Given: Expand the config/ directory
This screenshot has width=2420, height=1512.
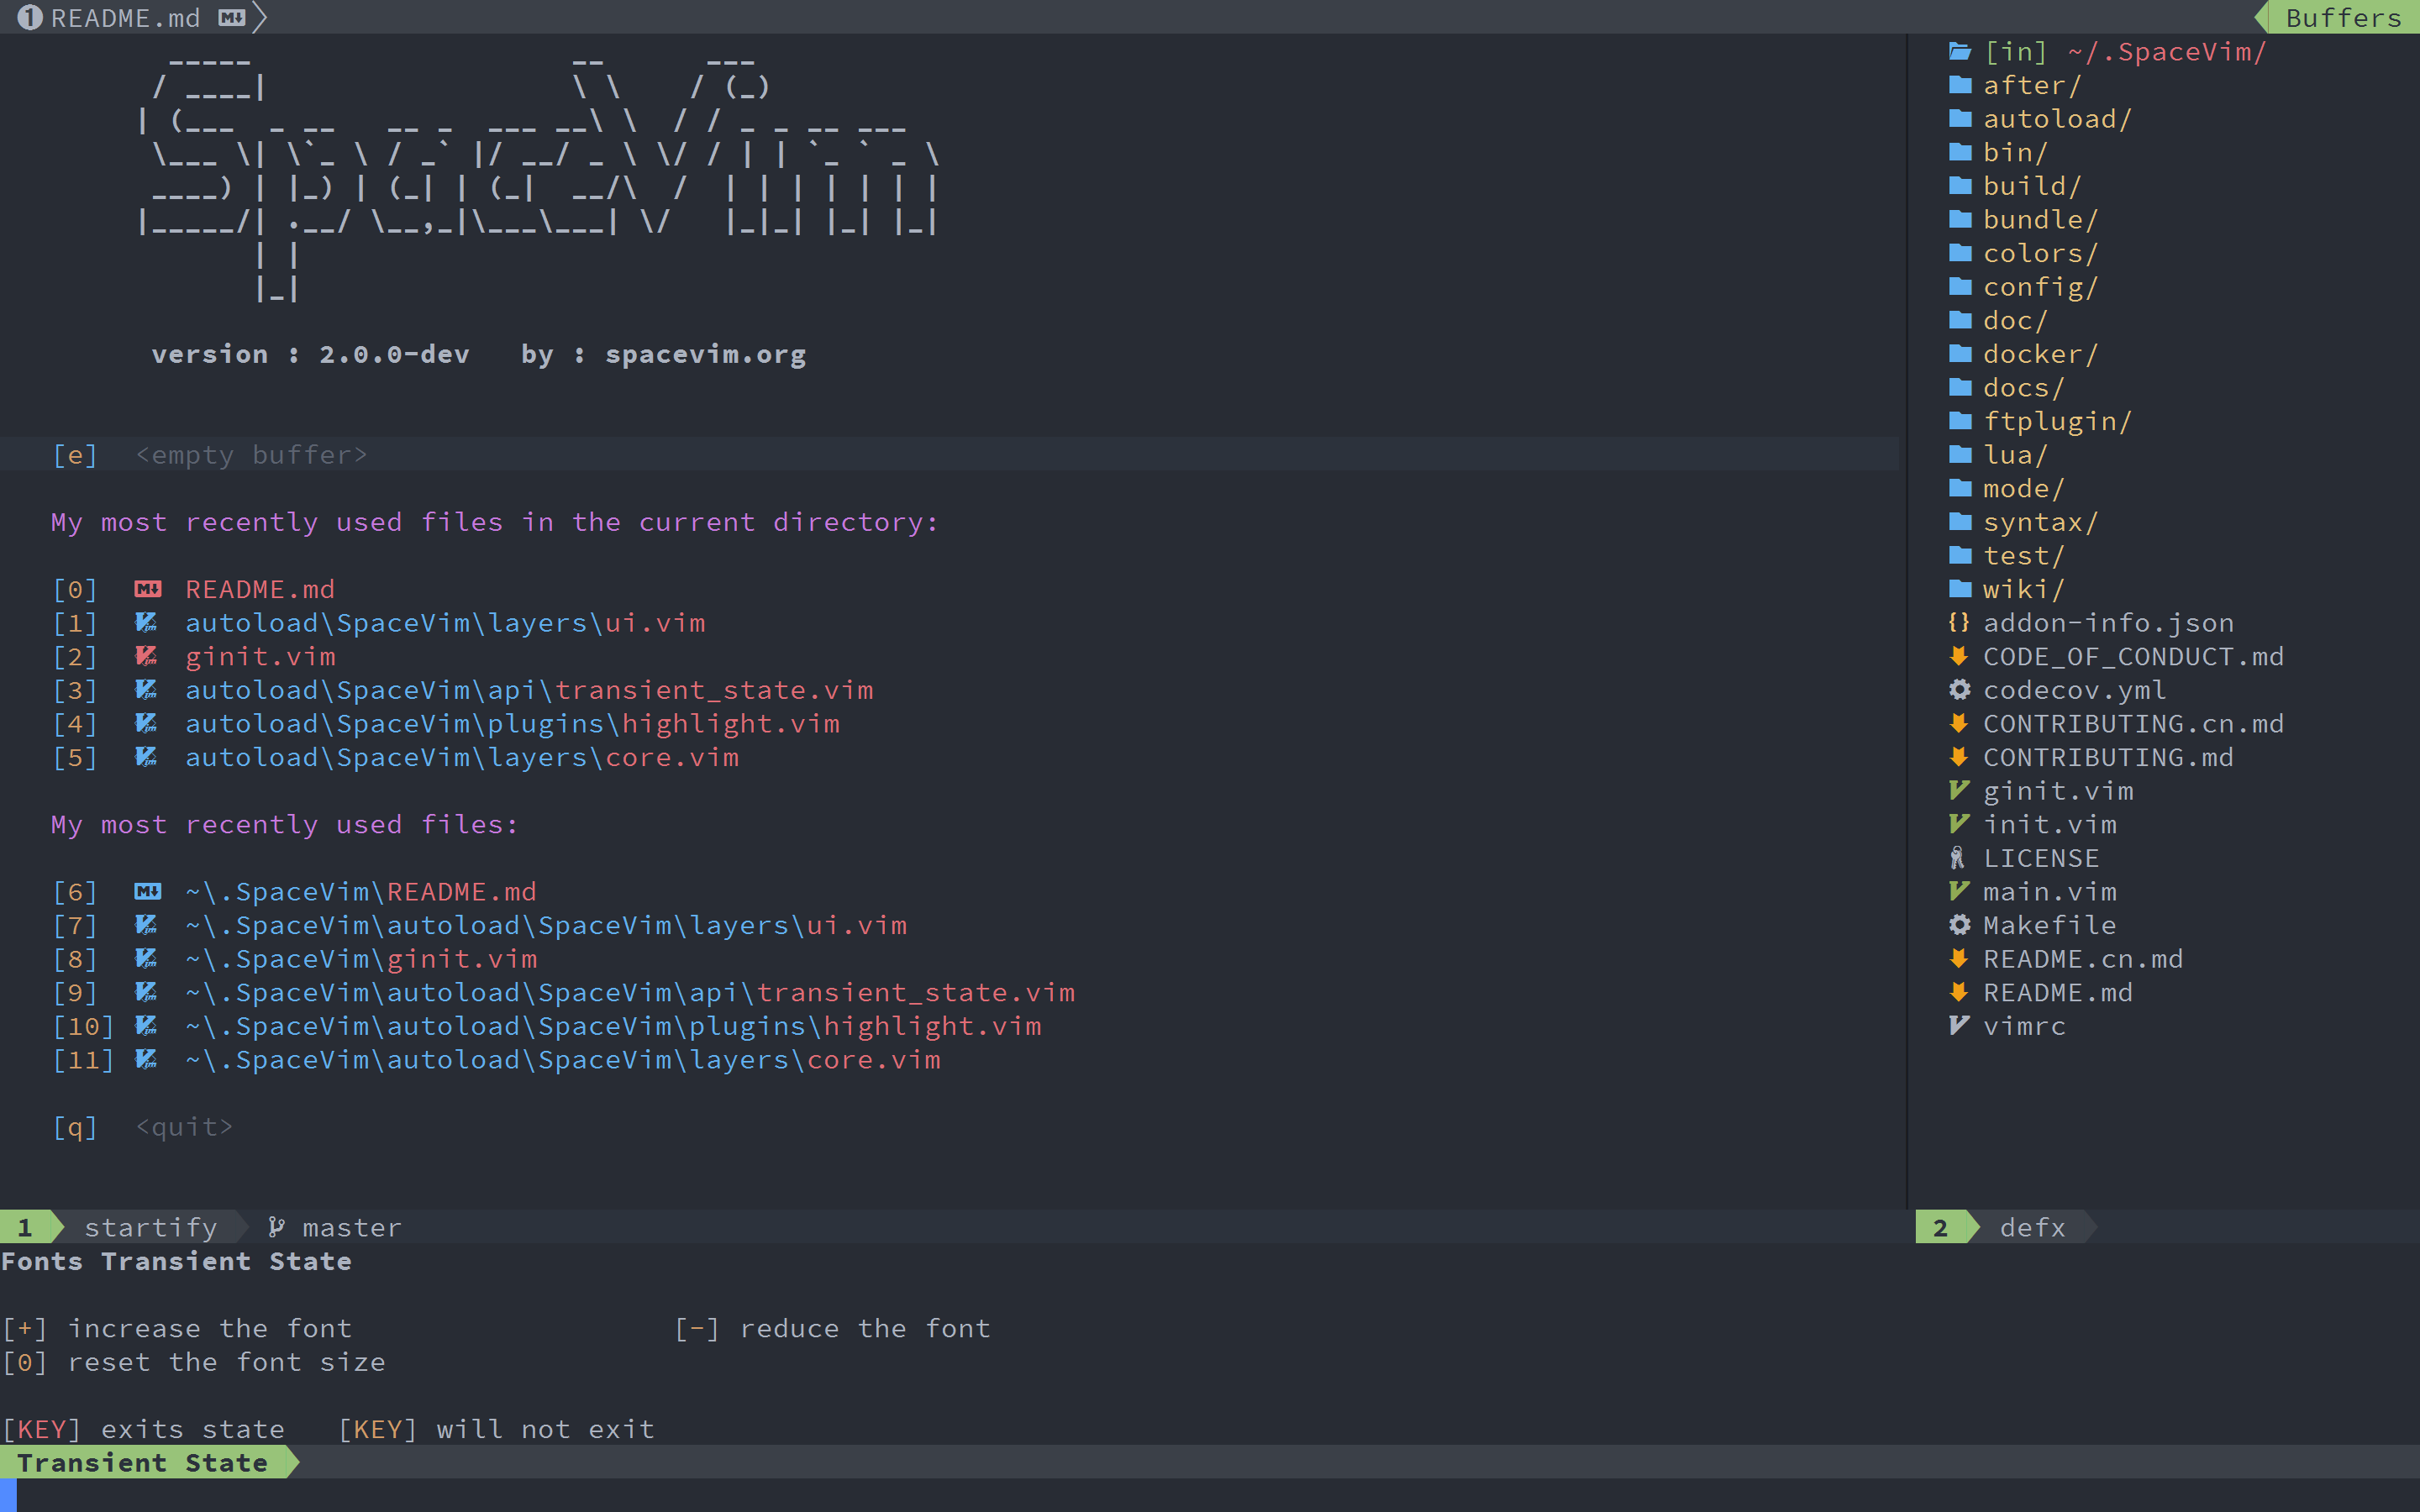Looking at the screenshot, I should [x=2040, y=287].
